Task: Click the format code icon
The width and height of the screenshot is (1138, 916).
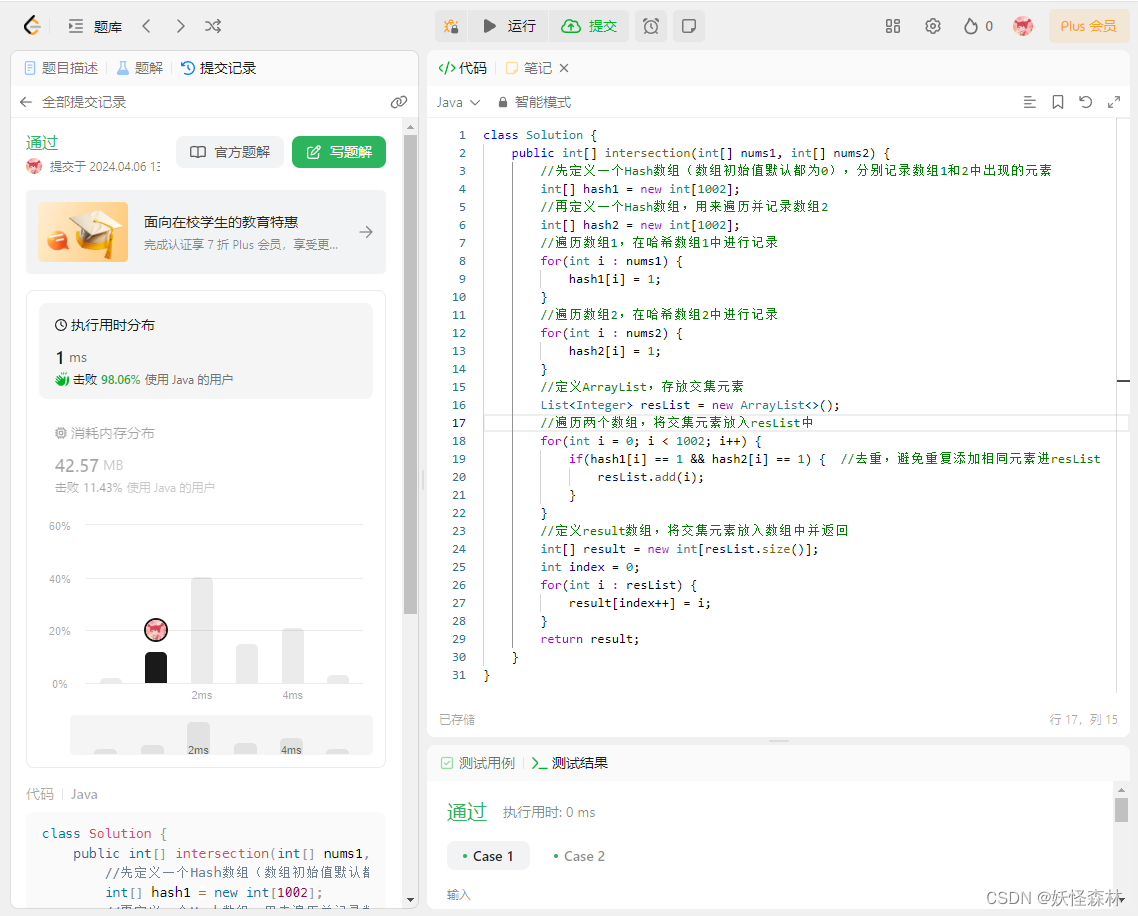Action: click(x=1029, y=102)
